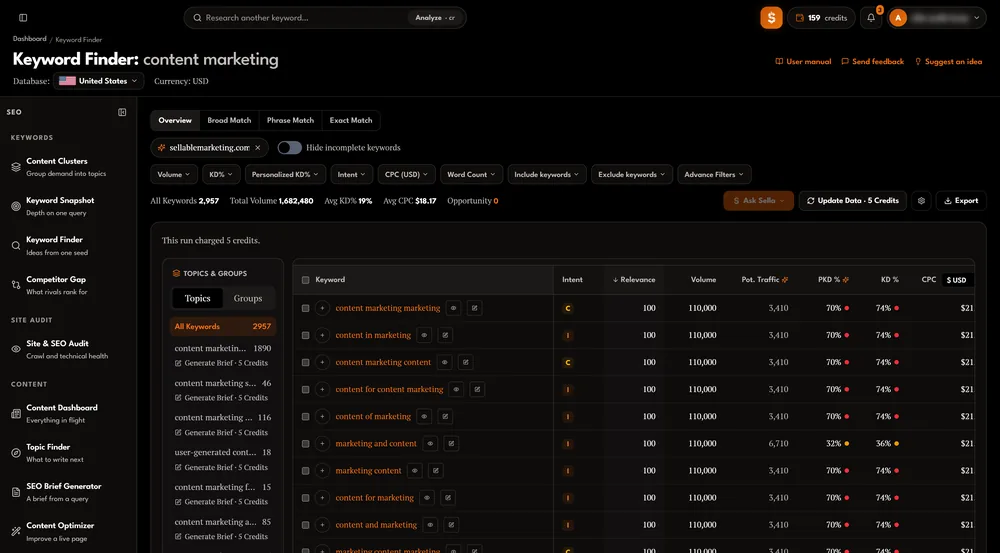This screenshot has height=553, width=1000.
Task: Click Analyze button in search bar
Action: click(435, 18)
